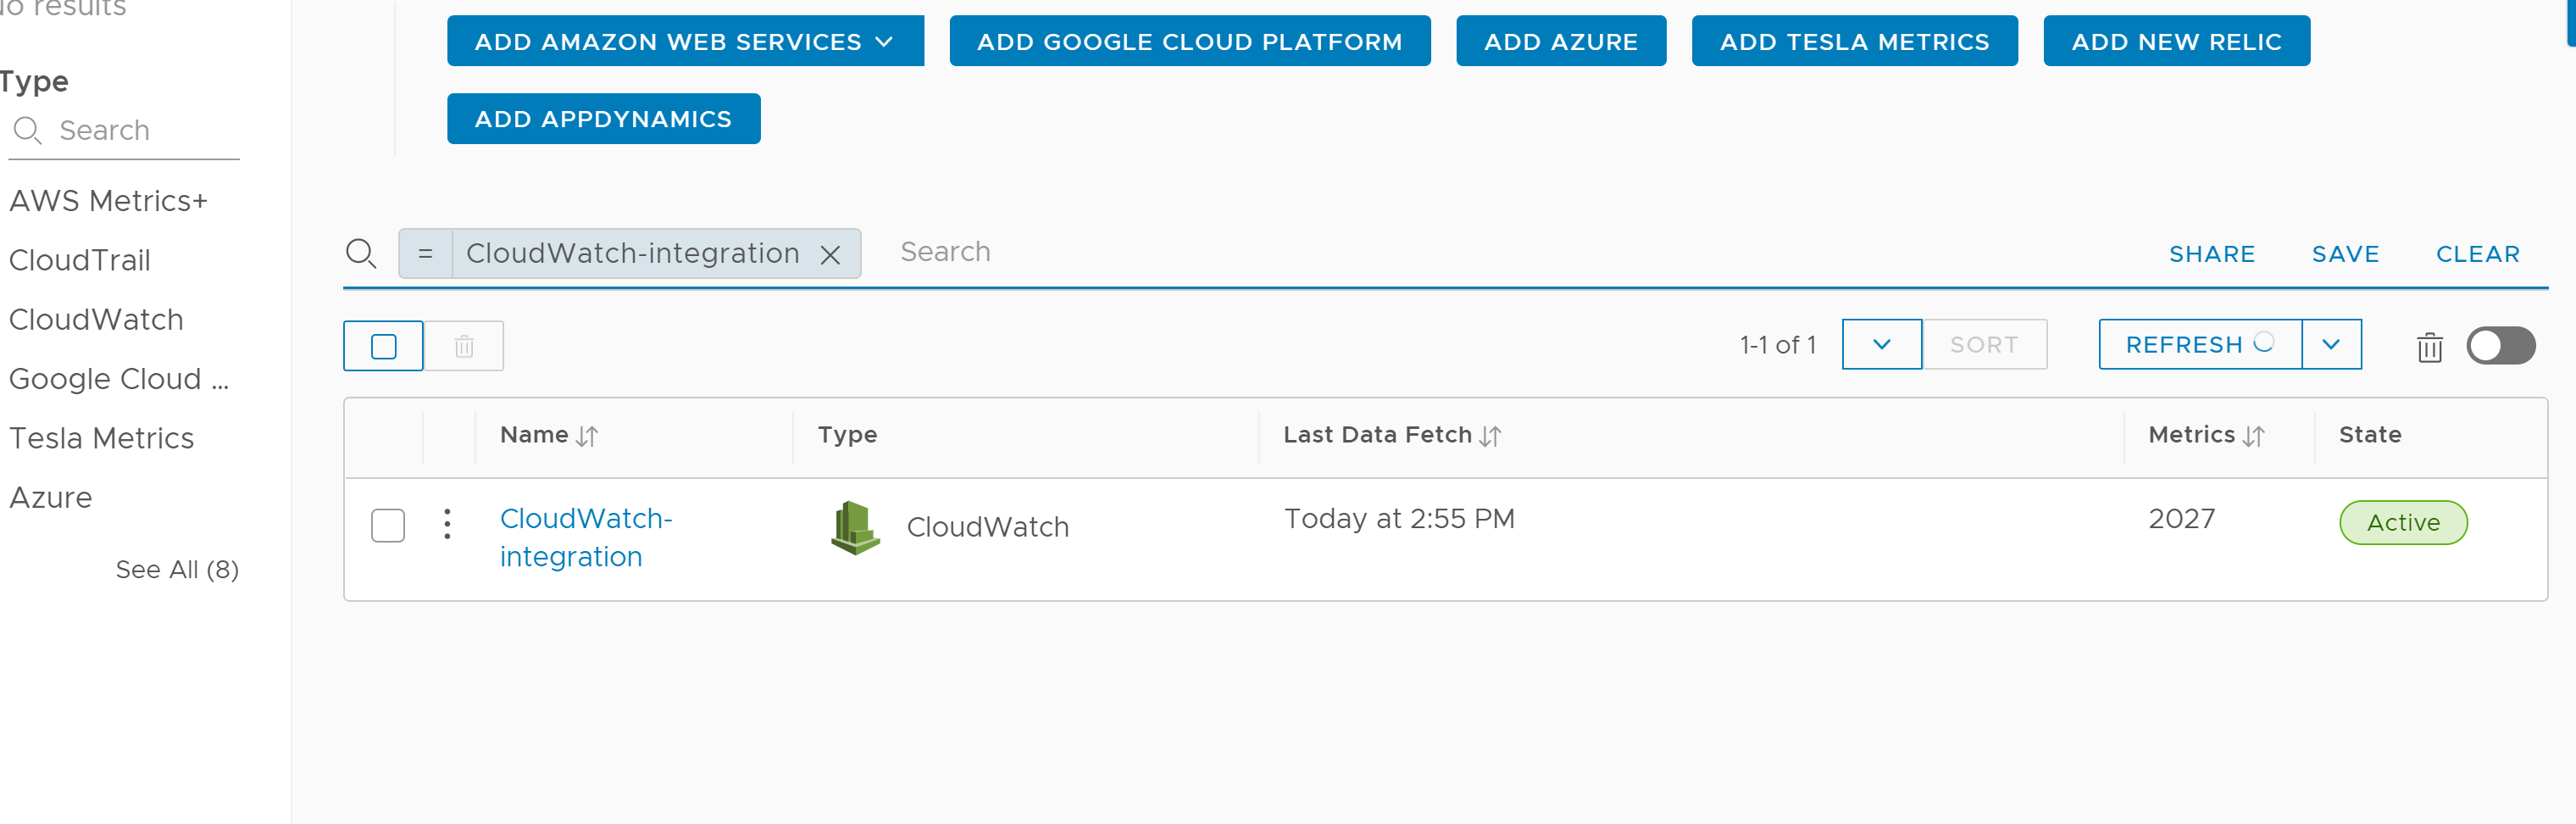Click the disabled trash icon next to select-all
The width and height of the screenshot is (2576, 824).
click(464, 347)
